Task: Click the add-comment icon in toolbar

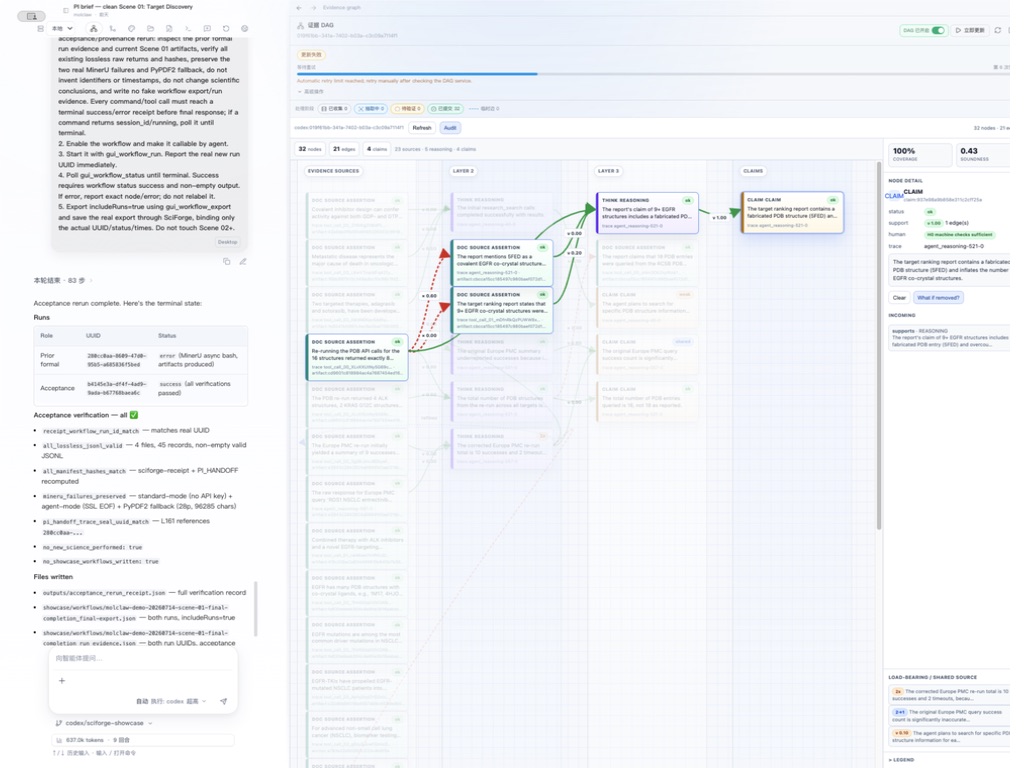Action: pos(207,29)
